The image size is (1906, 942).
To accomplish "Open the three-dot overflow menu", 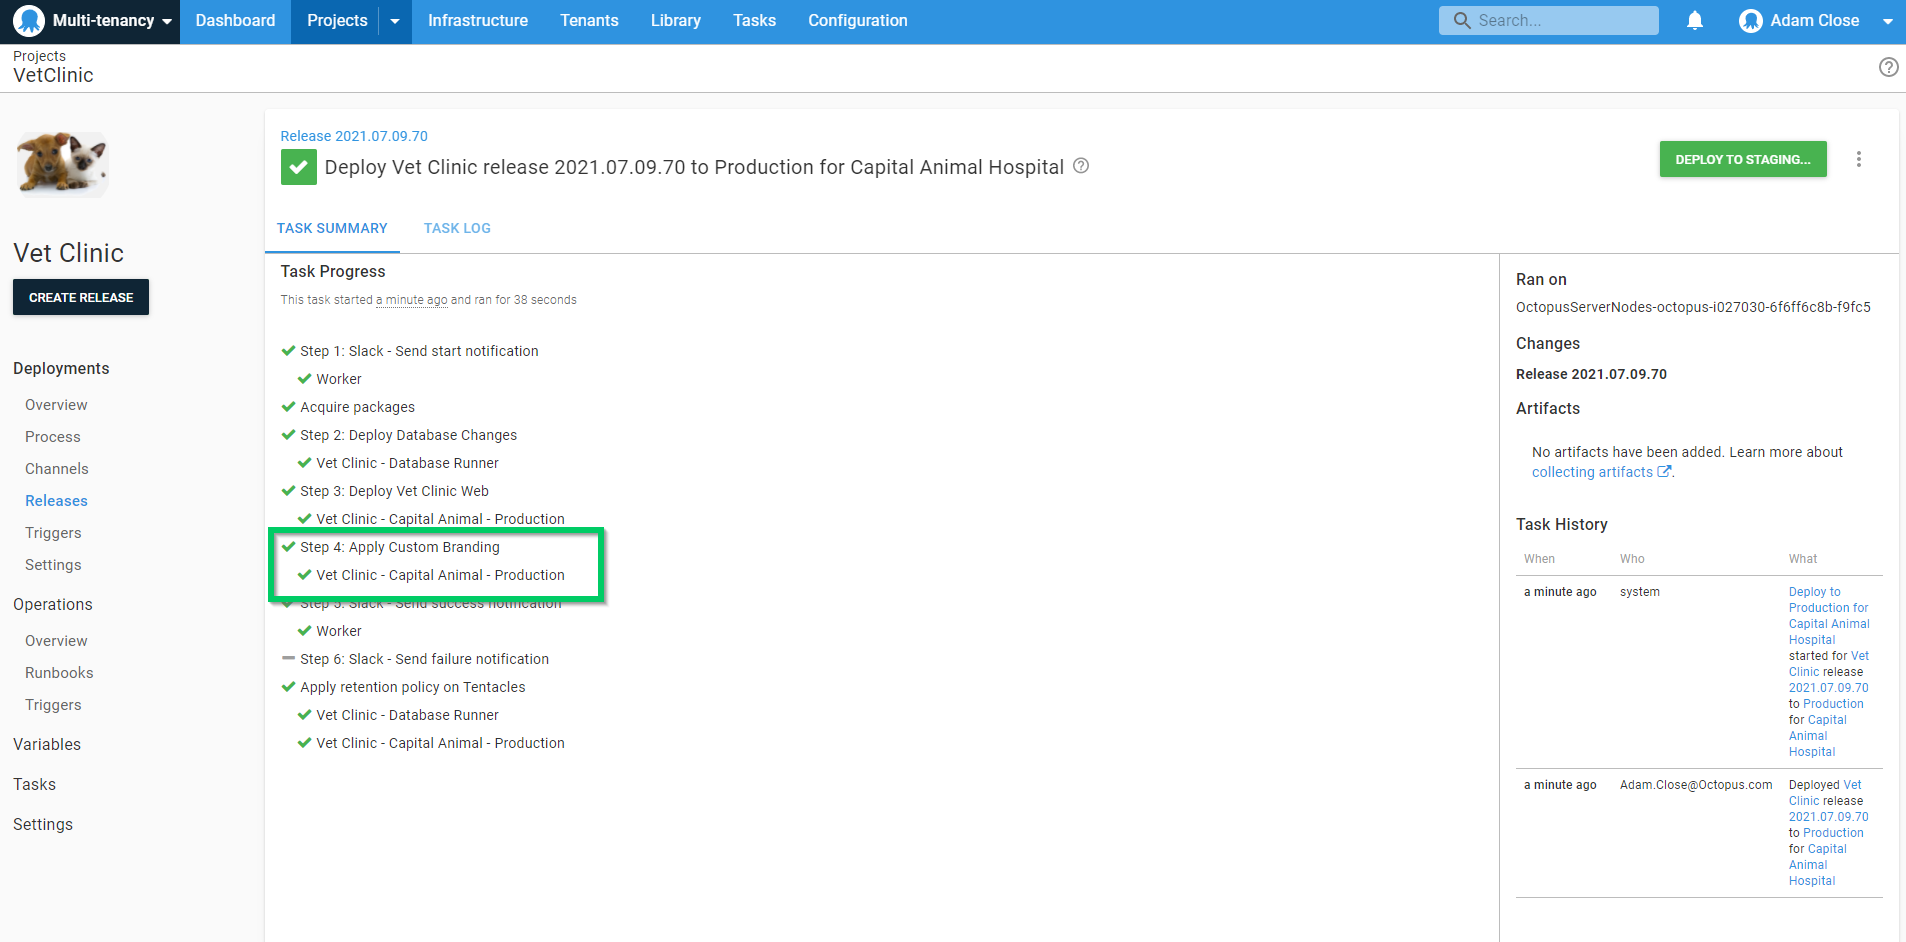I will coord(1858,159).
